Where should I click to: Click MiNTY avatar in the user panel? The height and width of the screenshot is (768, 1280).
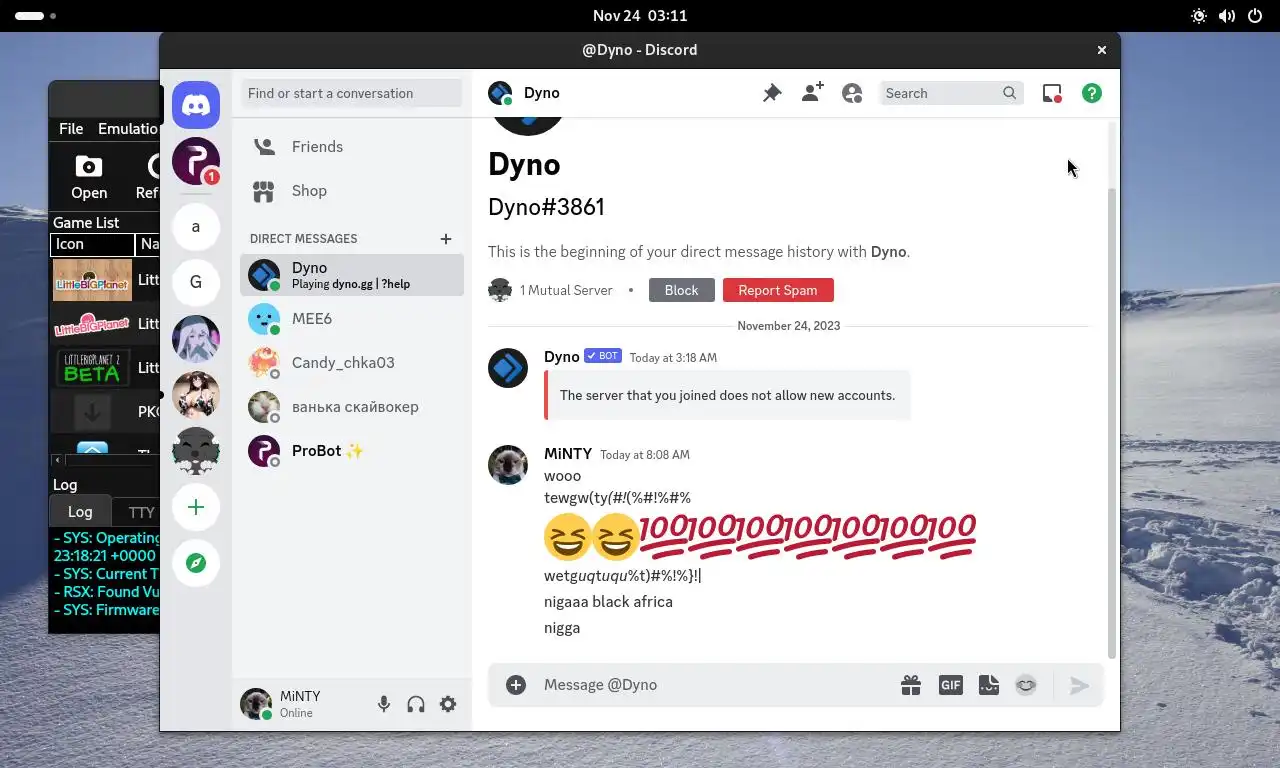click(x=256, y=704)
